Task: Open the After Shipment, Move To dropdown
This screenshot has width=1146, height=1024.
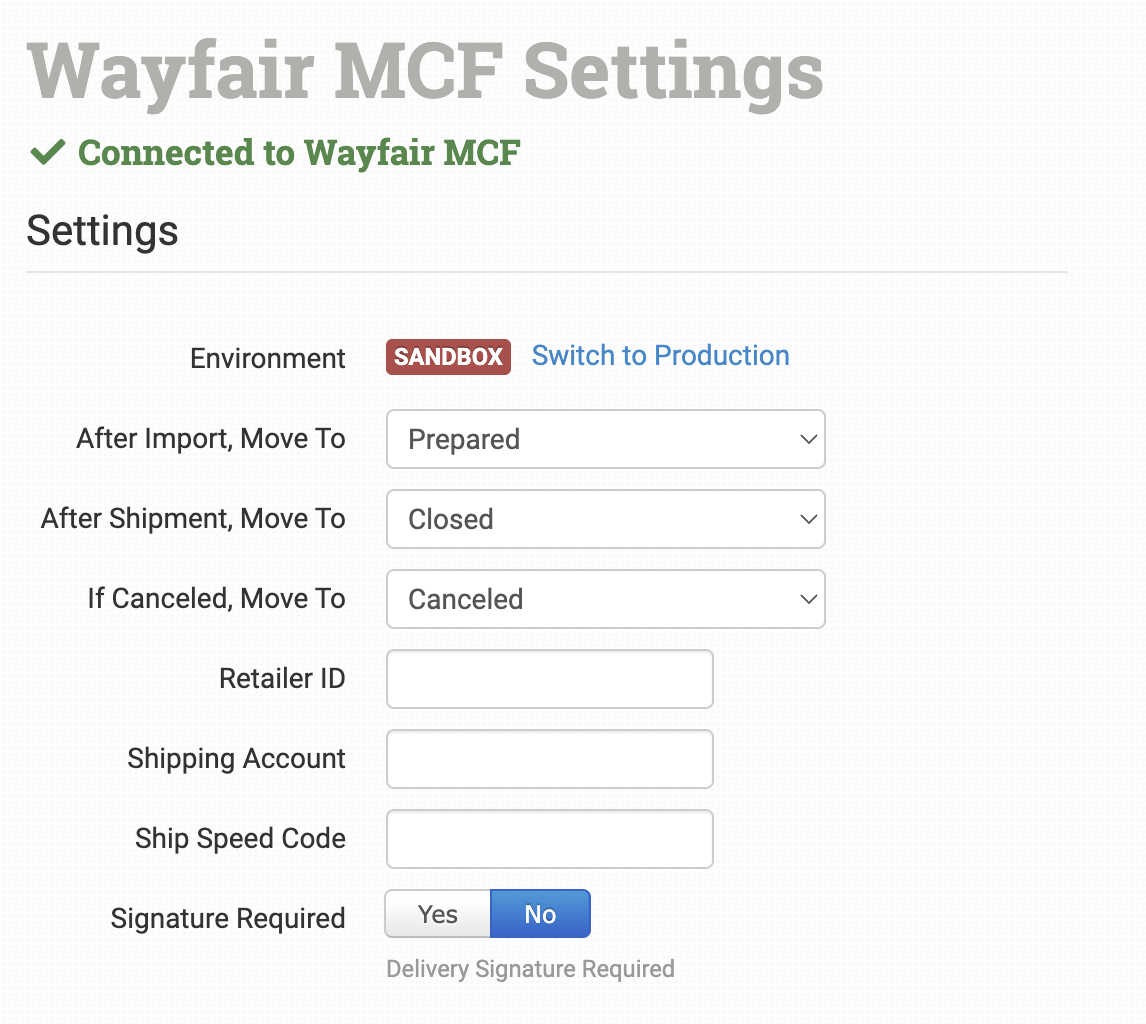Action: click(605, 519)
